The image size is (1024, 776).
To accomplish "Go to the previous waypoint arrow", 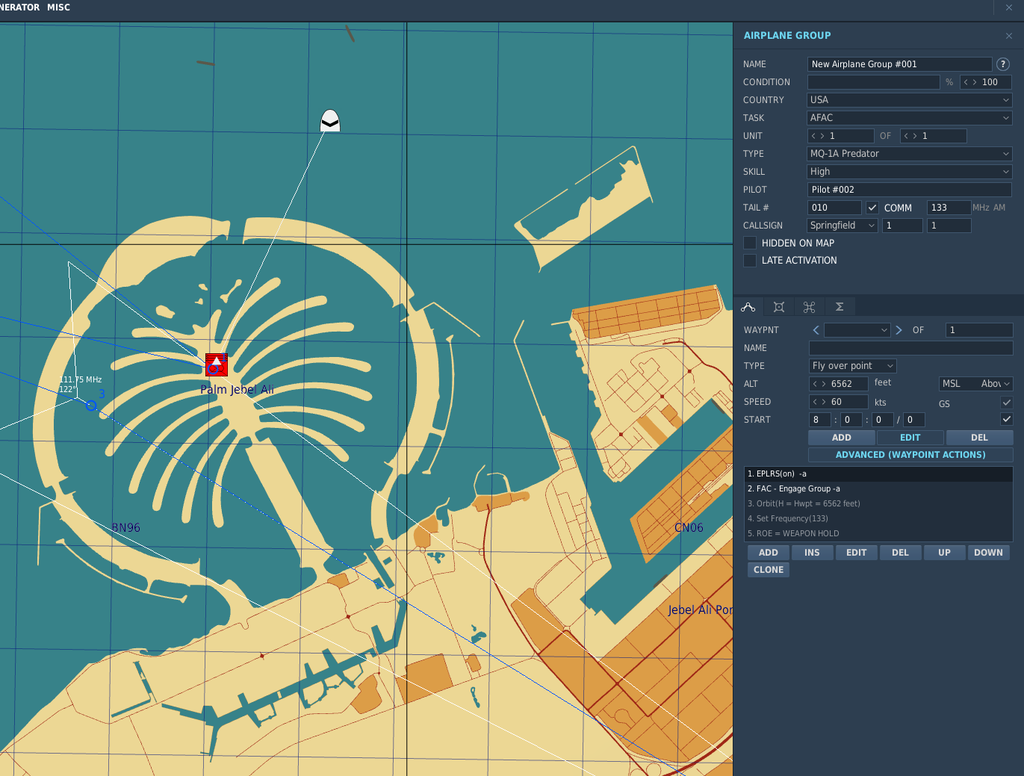I will [x=816, y=330].
